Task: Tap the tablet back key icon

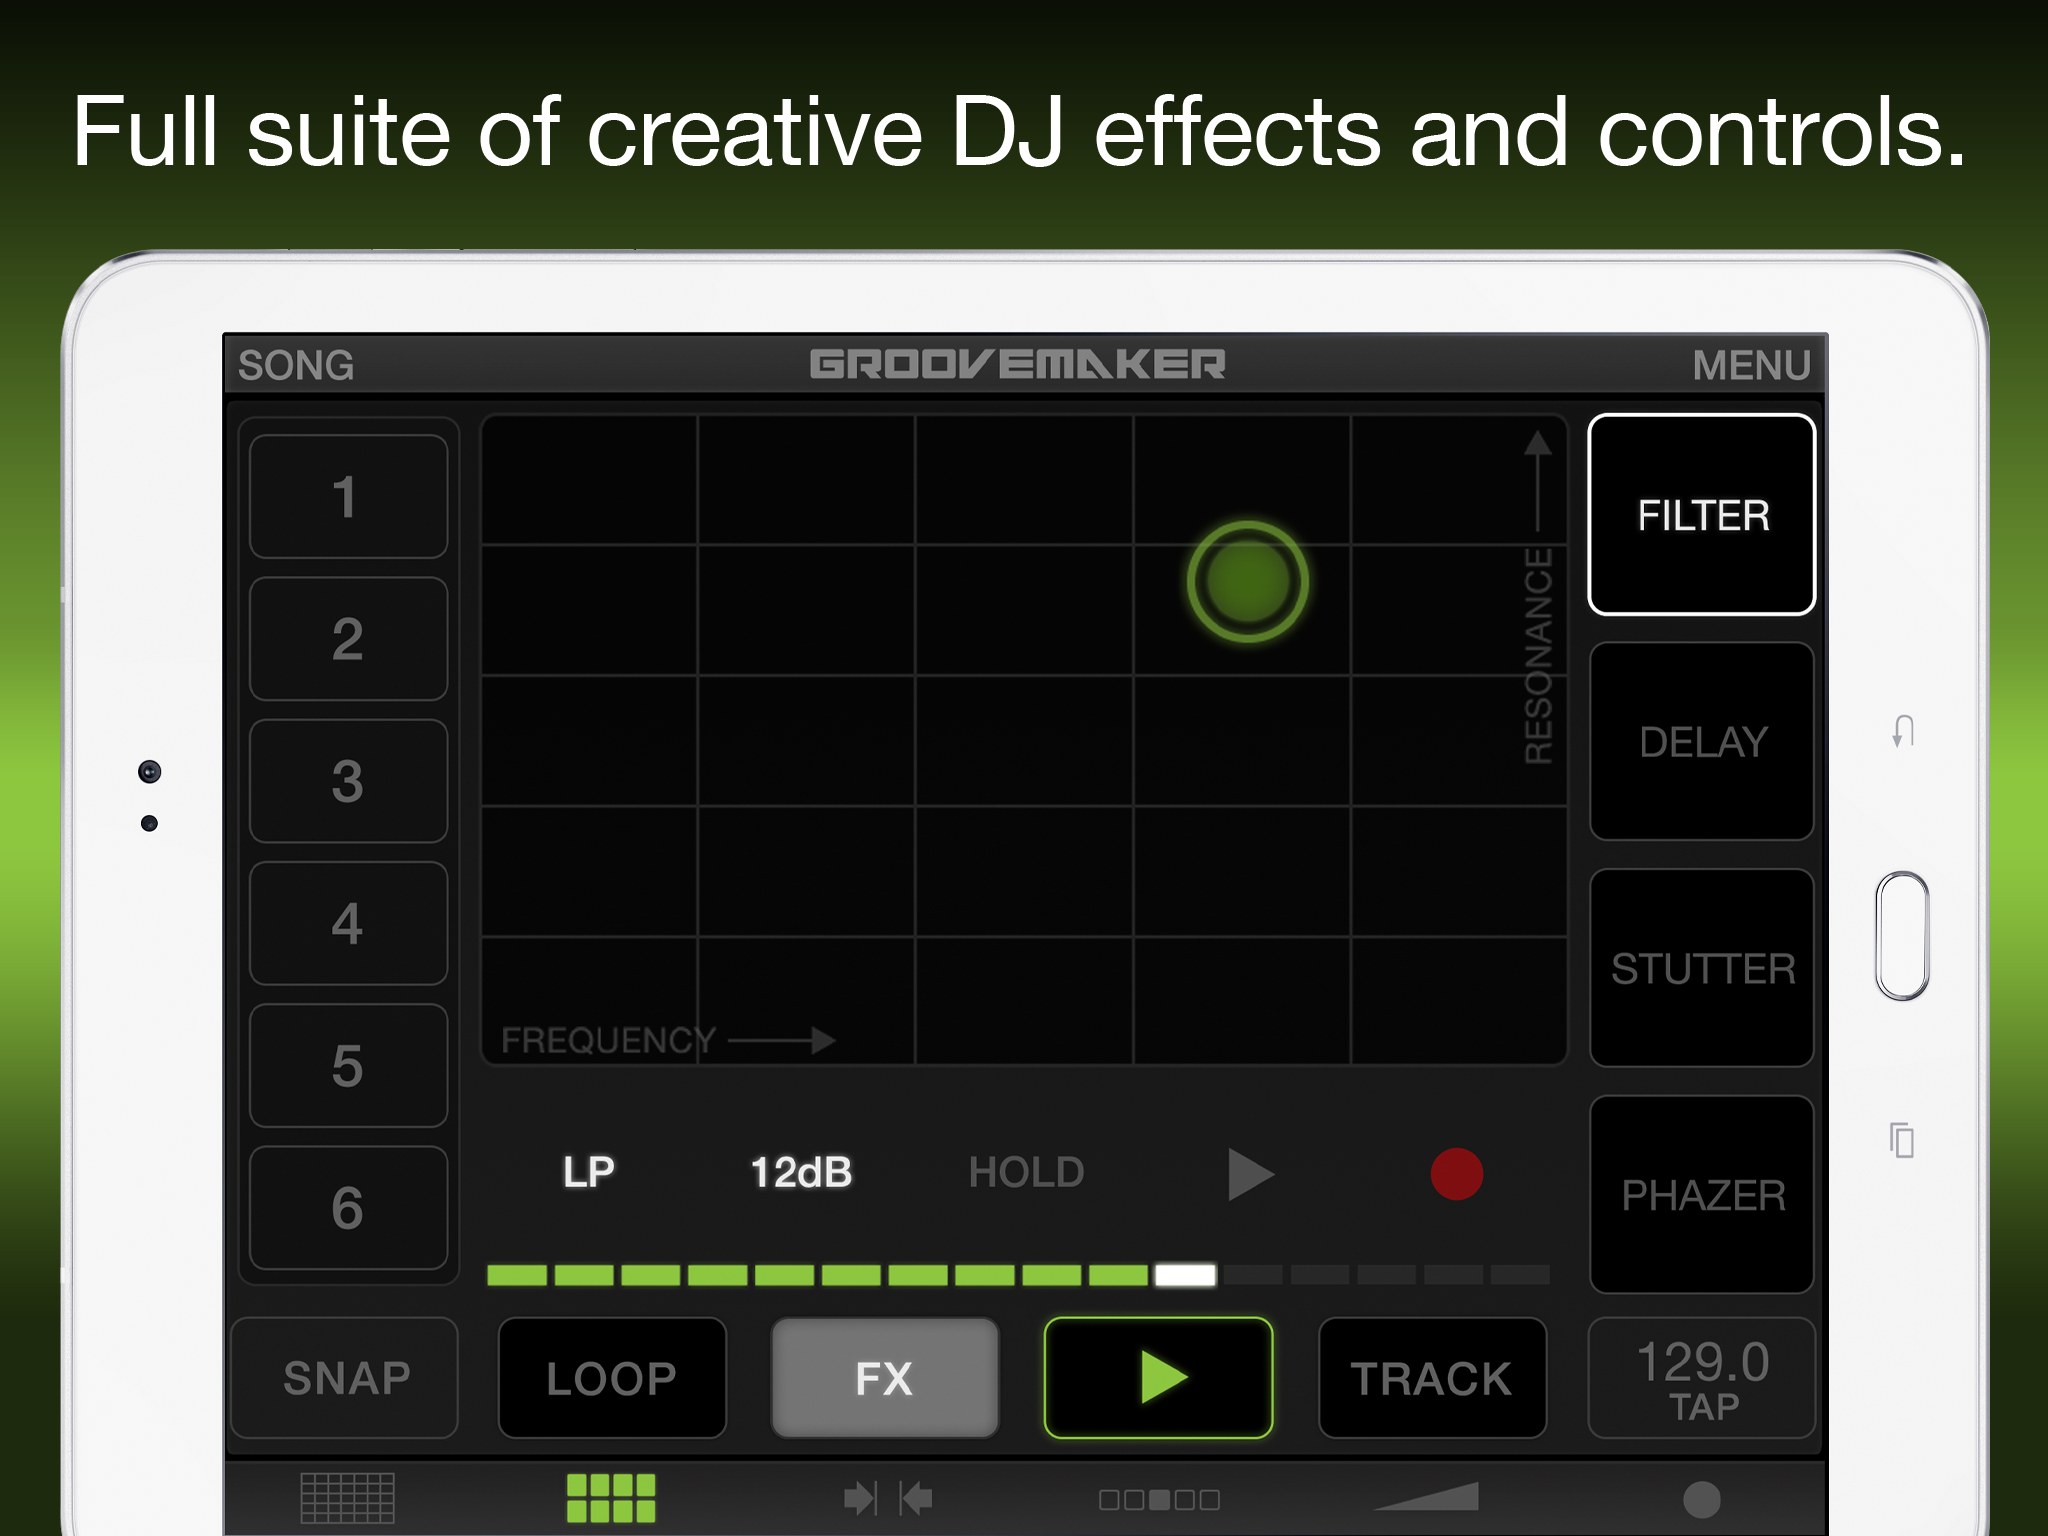Action: 1903,731
